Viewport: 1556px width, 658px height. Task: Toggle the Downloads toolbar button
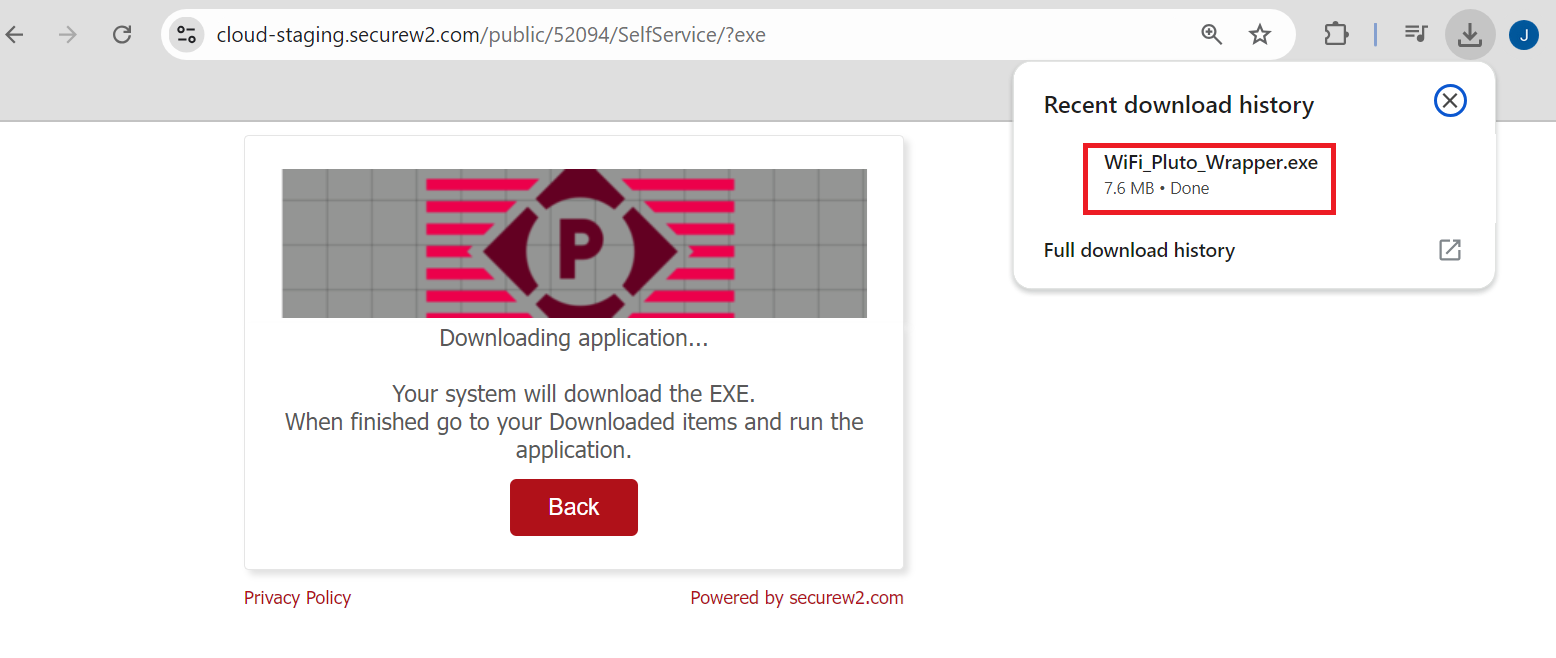click(1469, 35)
